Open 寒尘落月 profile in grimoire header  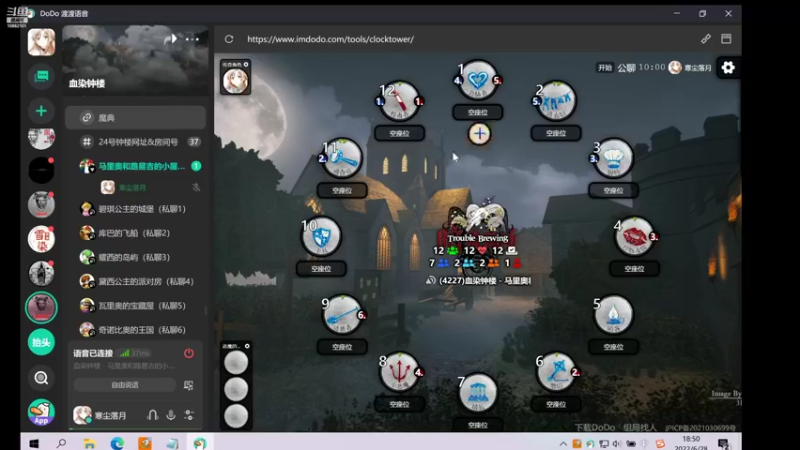coord(690,67)
